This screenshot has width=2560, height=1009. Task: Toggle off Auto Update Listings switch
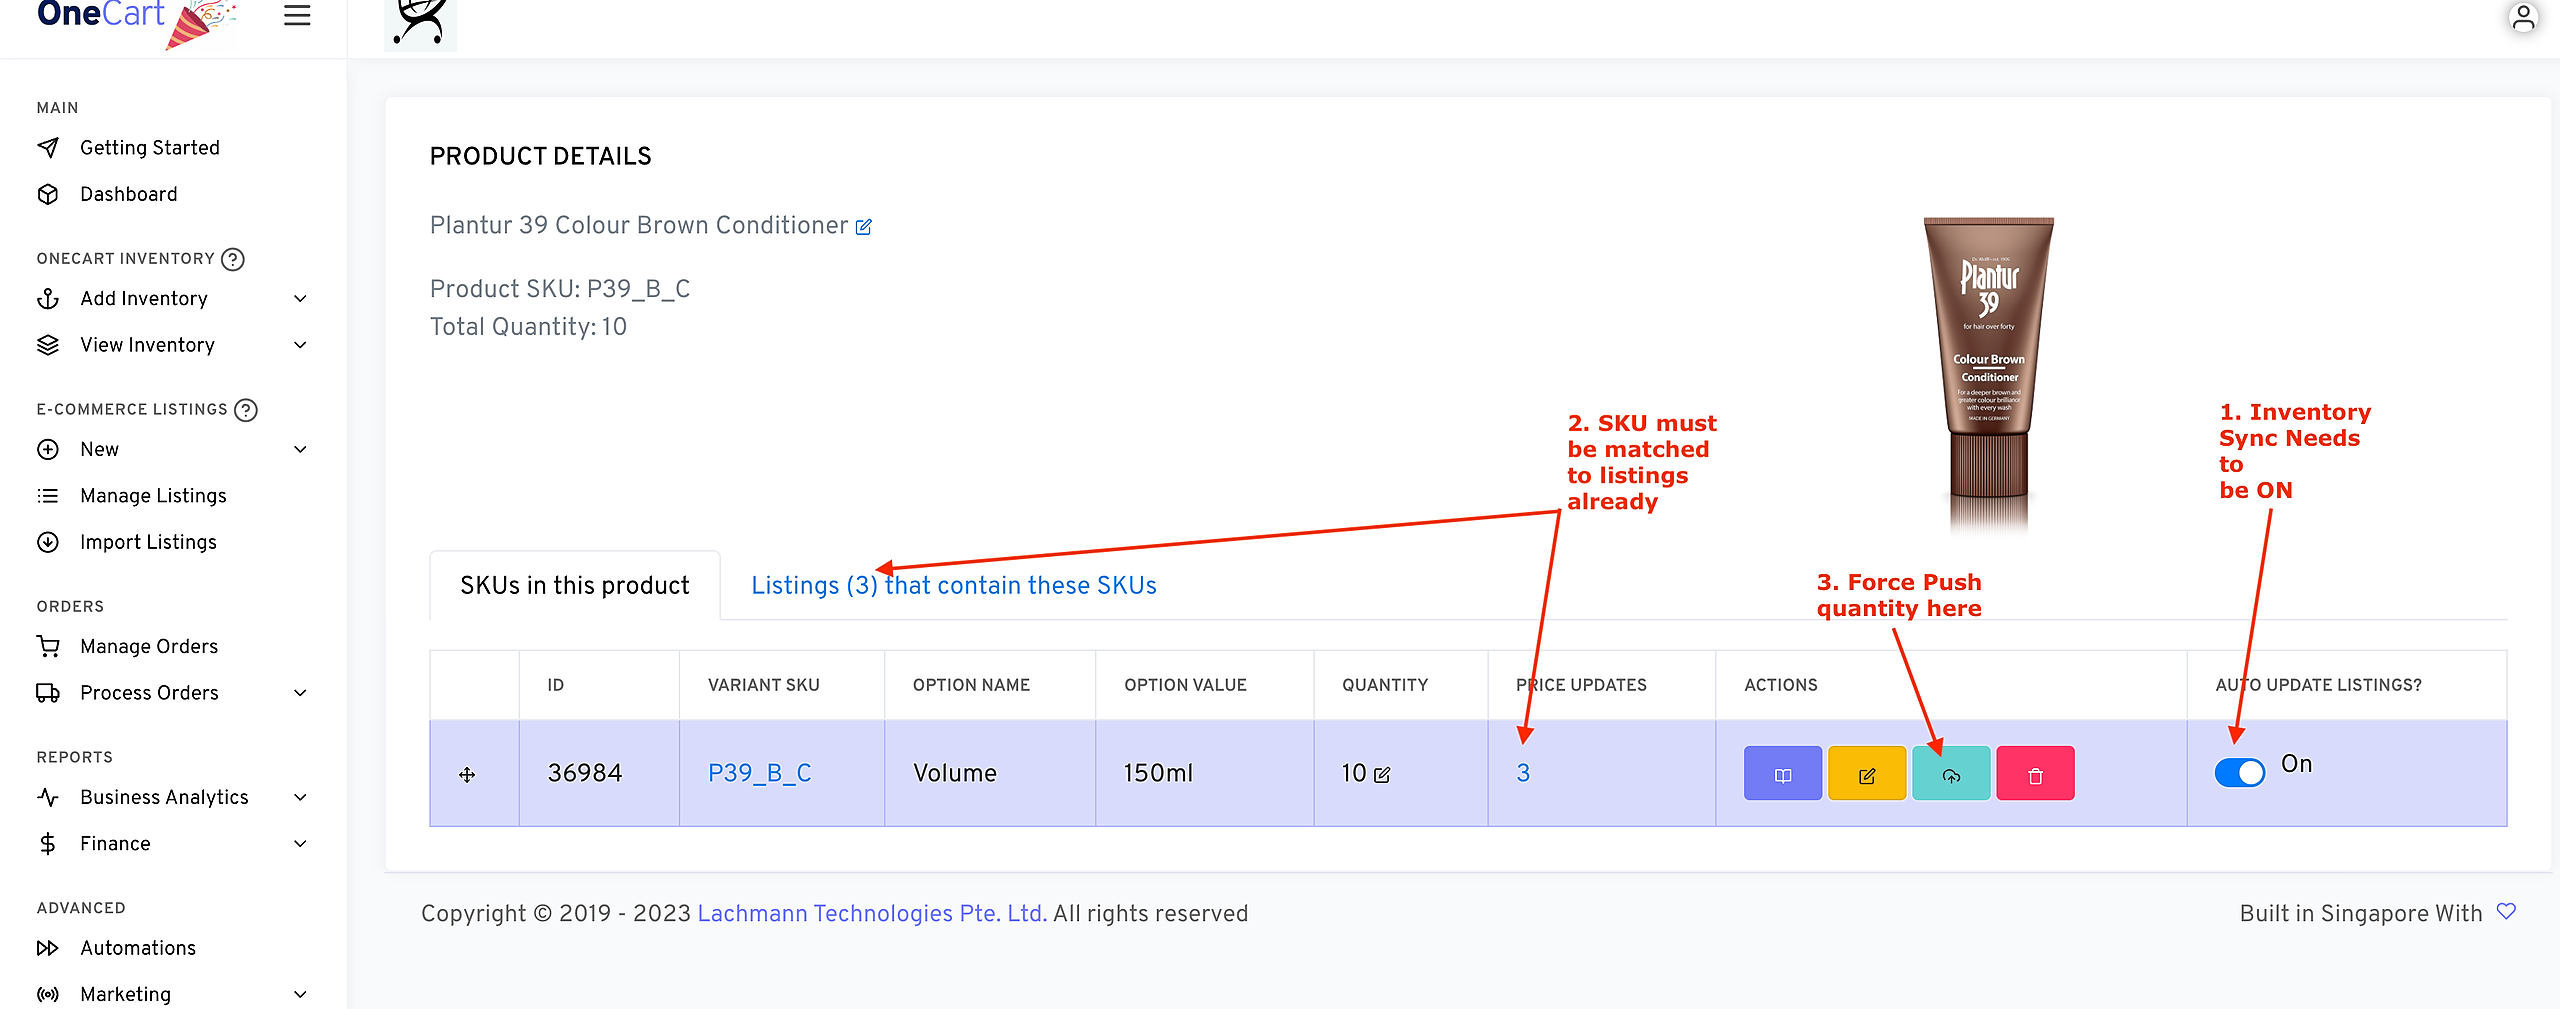click(x=2239, y=772)
